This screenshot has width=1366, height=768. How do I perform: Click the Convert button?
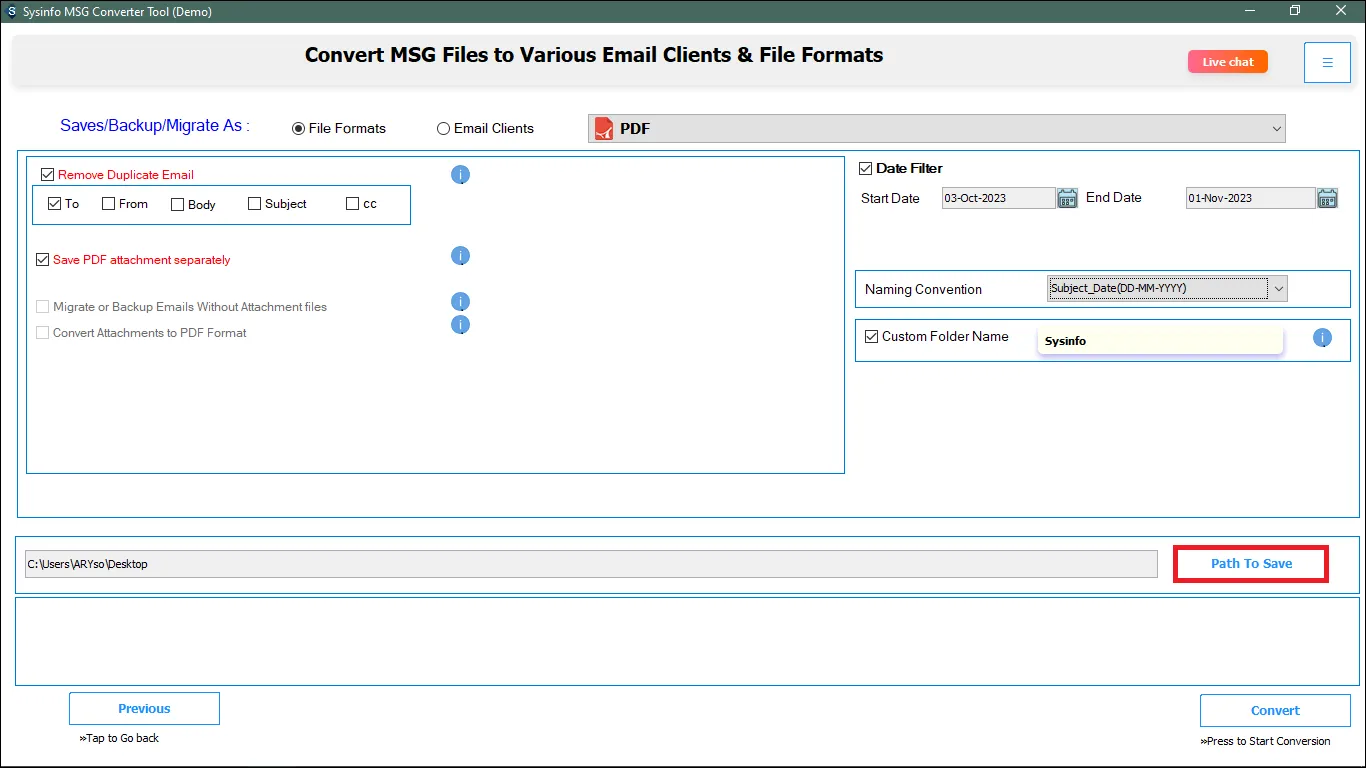1275,711
